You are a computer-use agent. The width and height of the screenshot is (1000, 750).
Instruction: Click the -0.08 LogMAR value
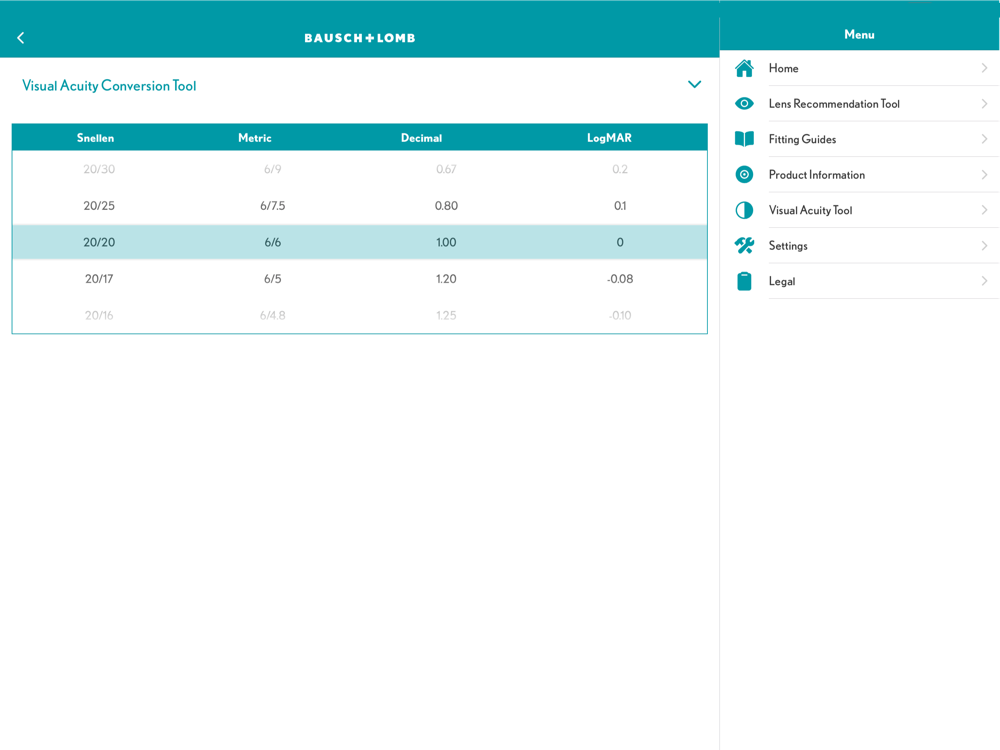[620, 279]
